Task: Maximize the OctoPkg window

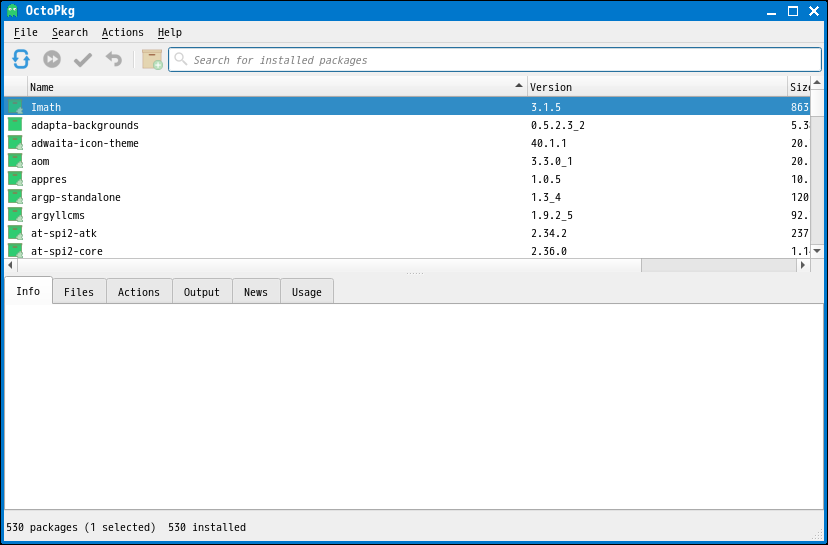Action: point(793,11)
